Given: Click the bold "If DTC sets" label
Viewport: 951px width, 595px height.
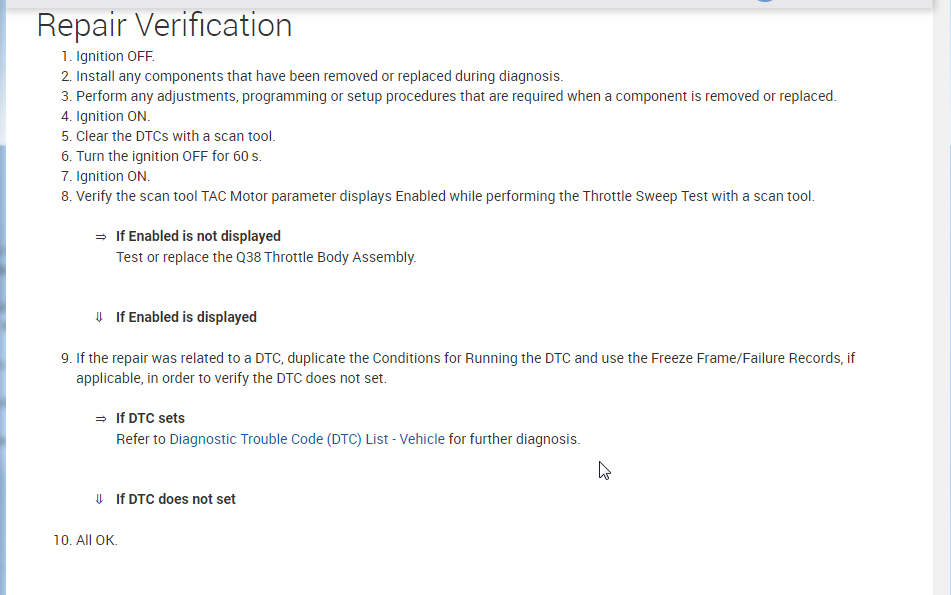Looking at the screenshot, I should click(x=150, y=419).
